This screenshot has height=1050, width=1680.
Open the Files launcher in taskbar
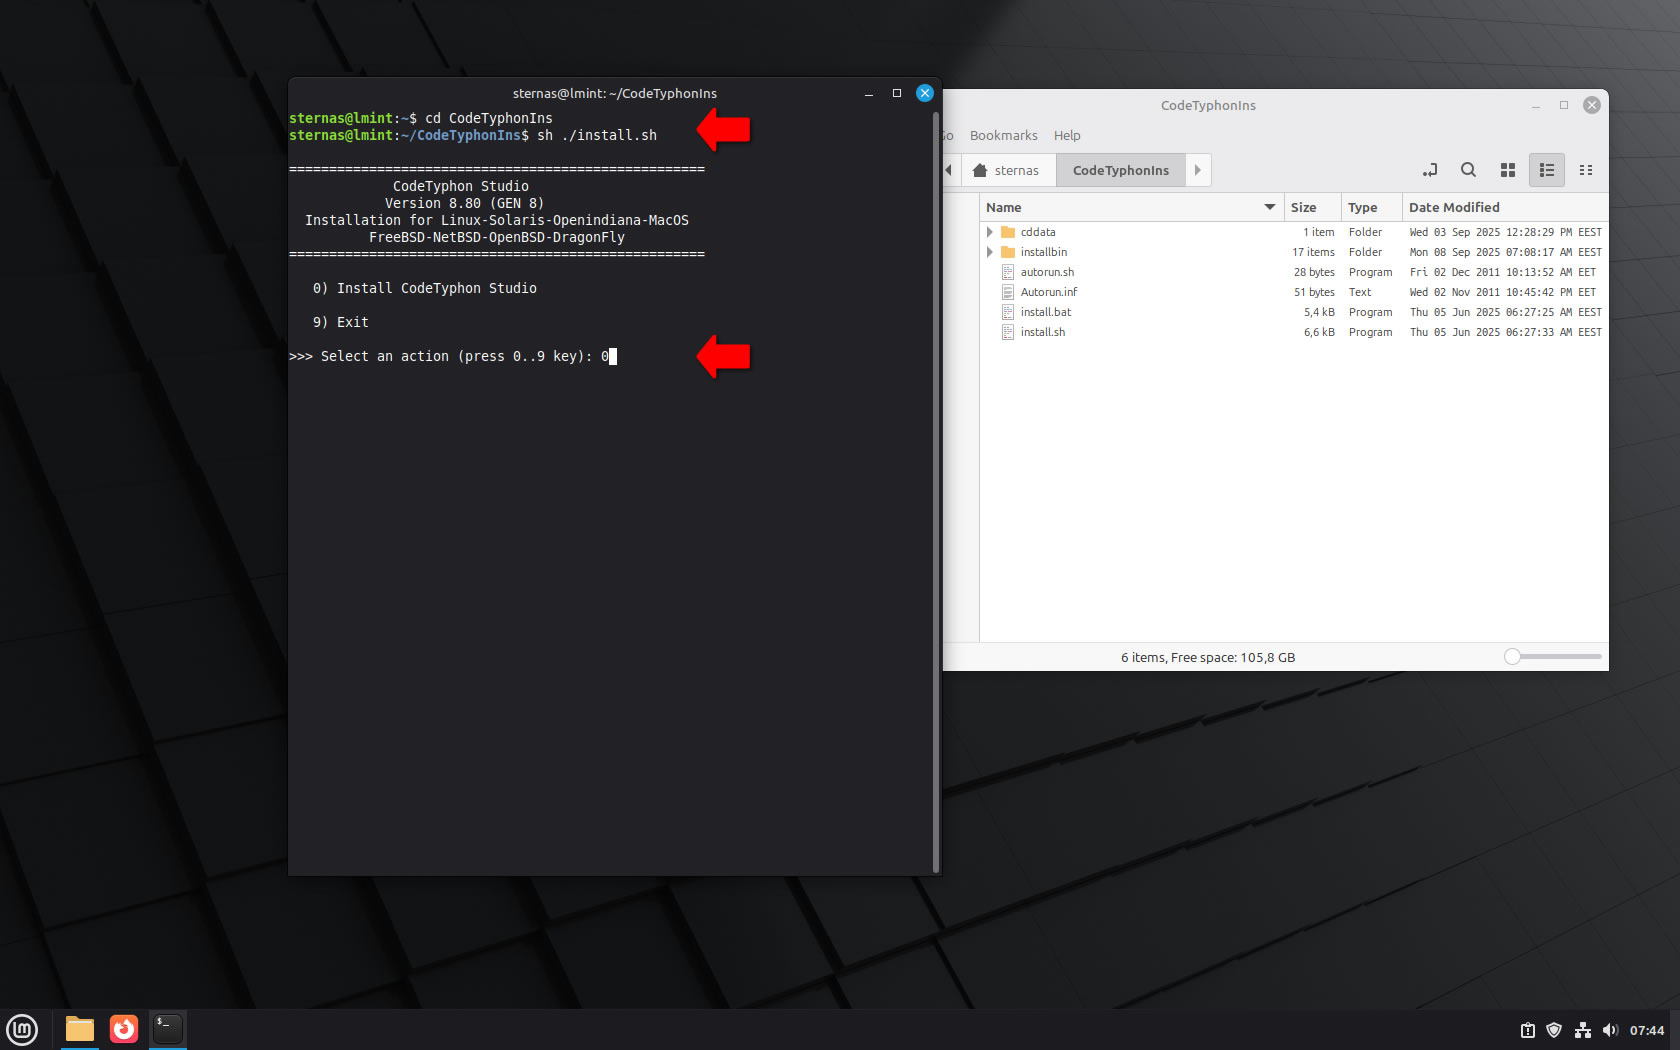coord(80,1029)
